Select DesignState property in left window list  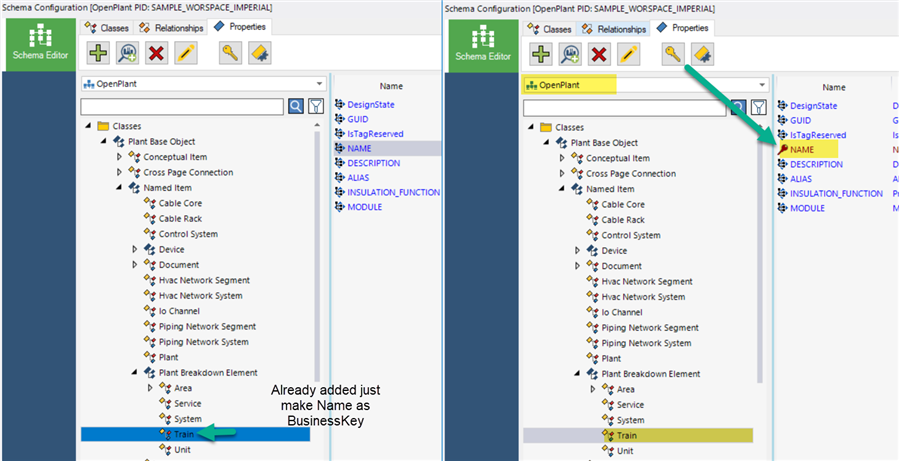(x=371, y=105)
